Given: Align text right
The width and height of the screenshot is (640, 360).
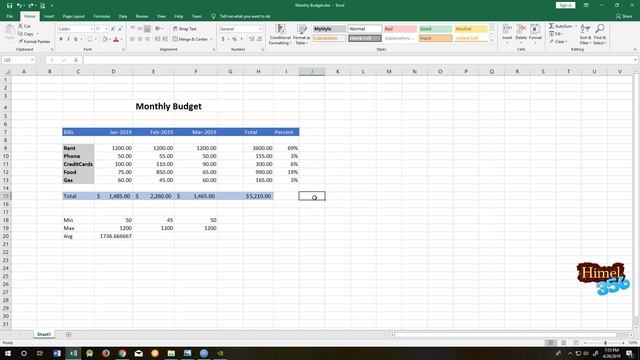Looking at the screenshot, I should [x=147, y=39].
